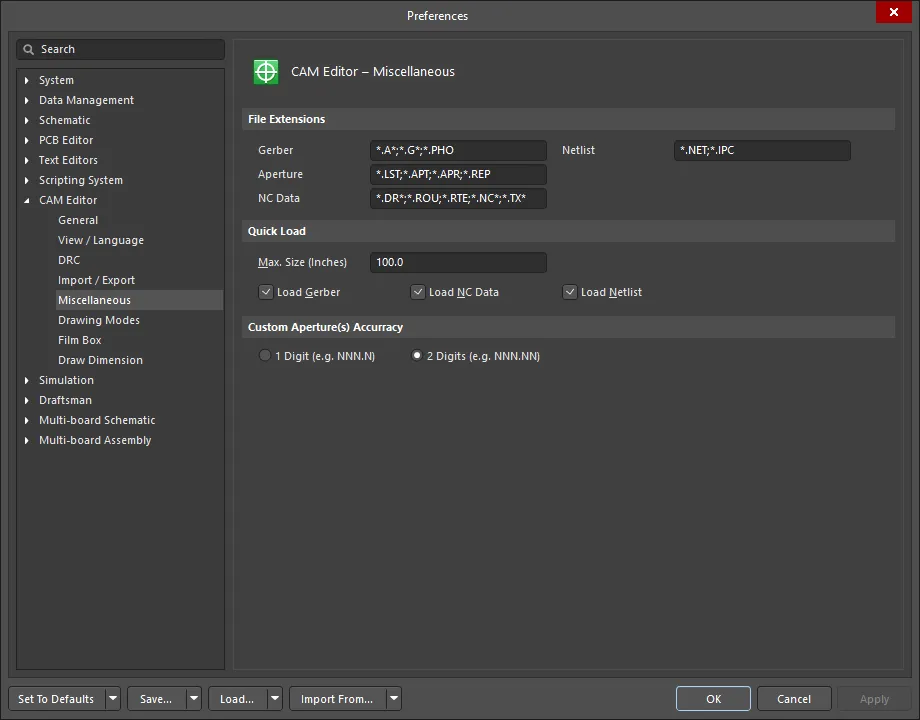
Task: Select the Text Editors category label
Action: [x=68, y=160]
